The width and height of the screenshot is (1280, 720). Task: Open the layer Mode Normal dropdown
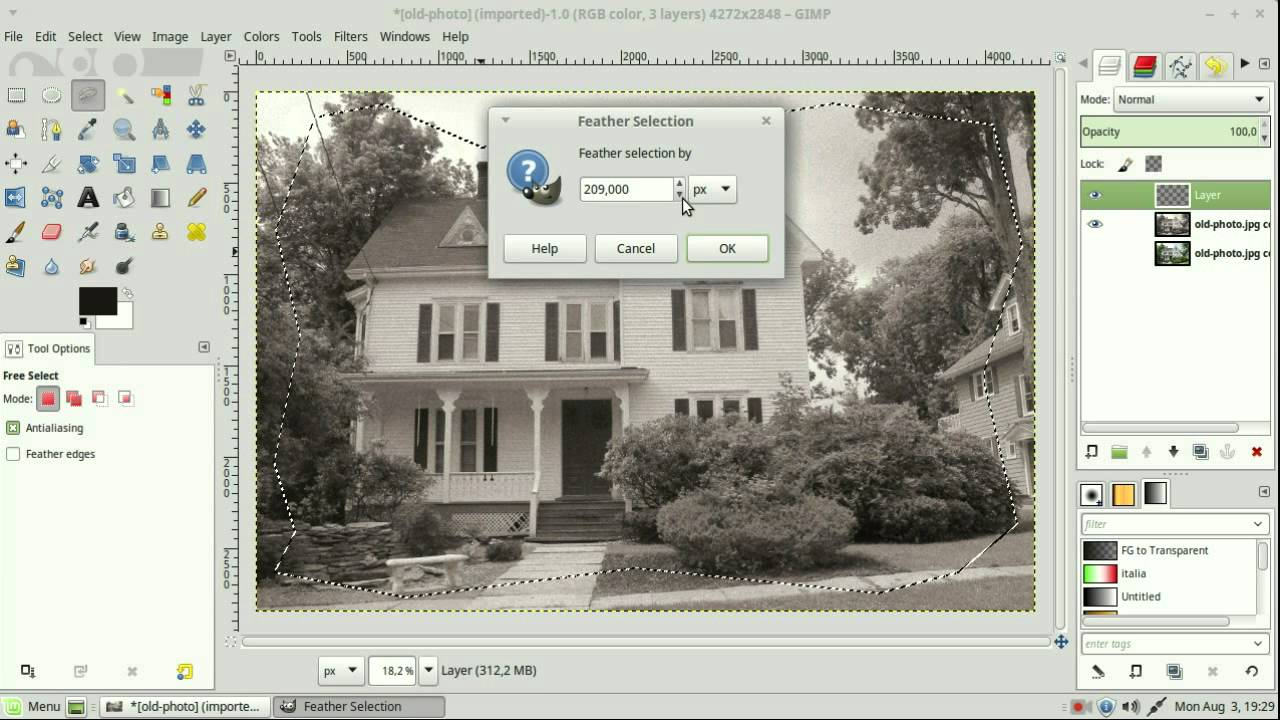pos(1191,99)
